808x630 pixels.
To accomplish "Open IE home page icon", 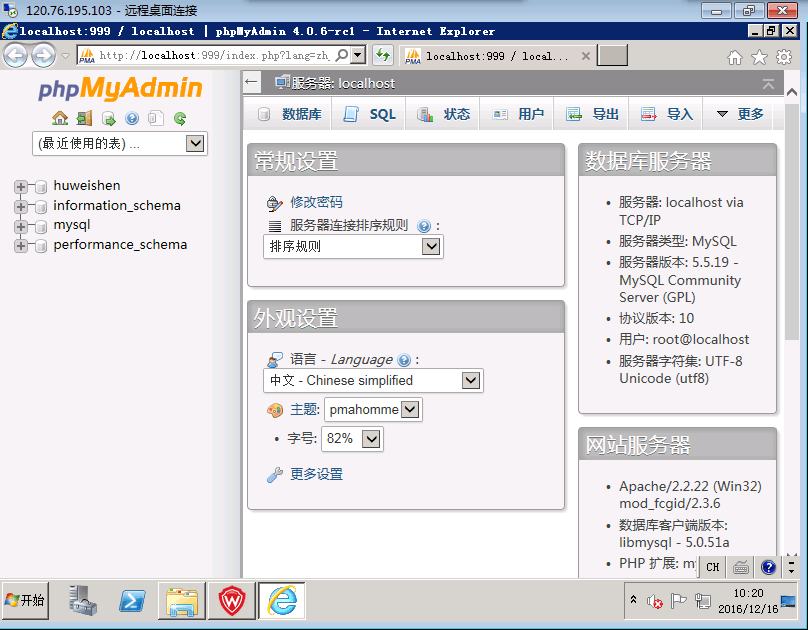I will 735,57.
